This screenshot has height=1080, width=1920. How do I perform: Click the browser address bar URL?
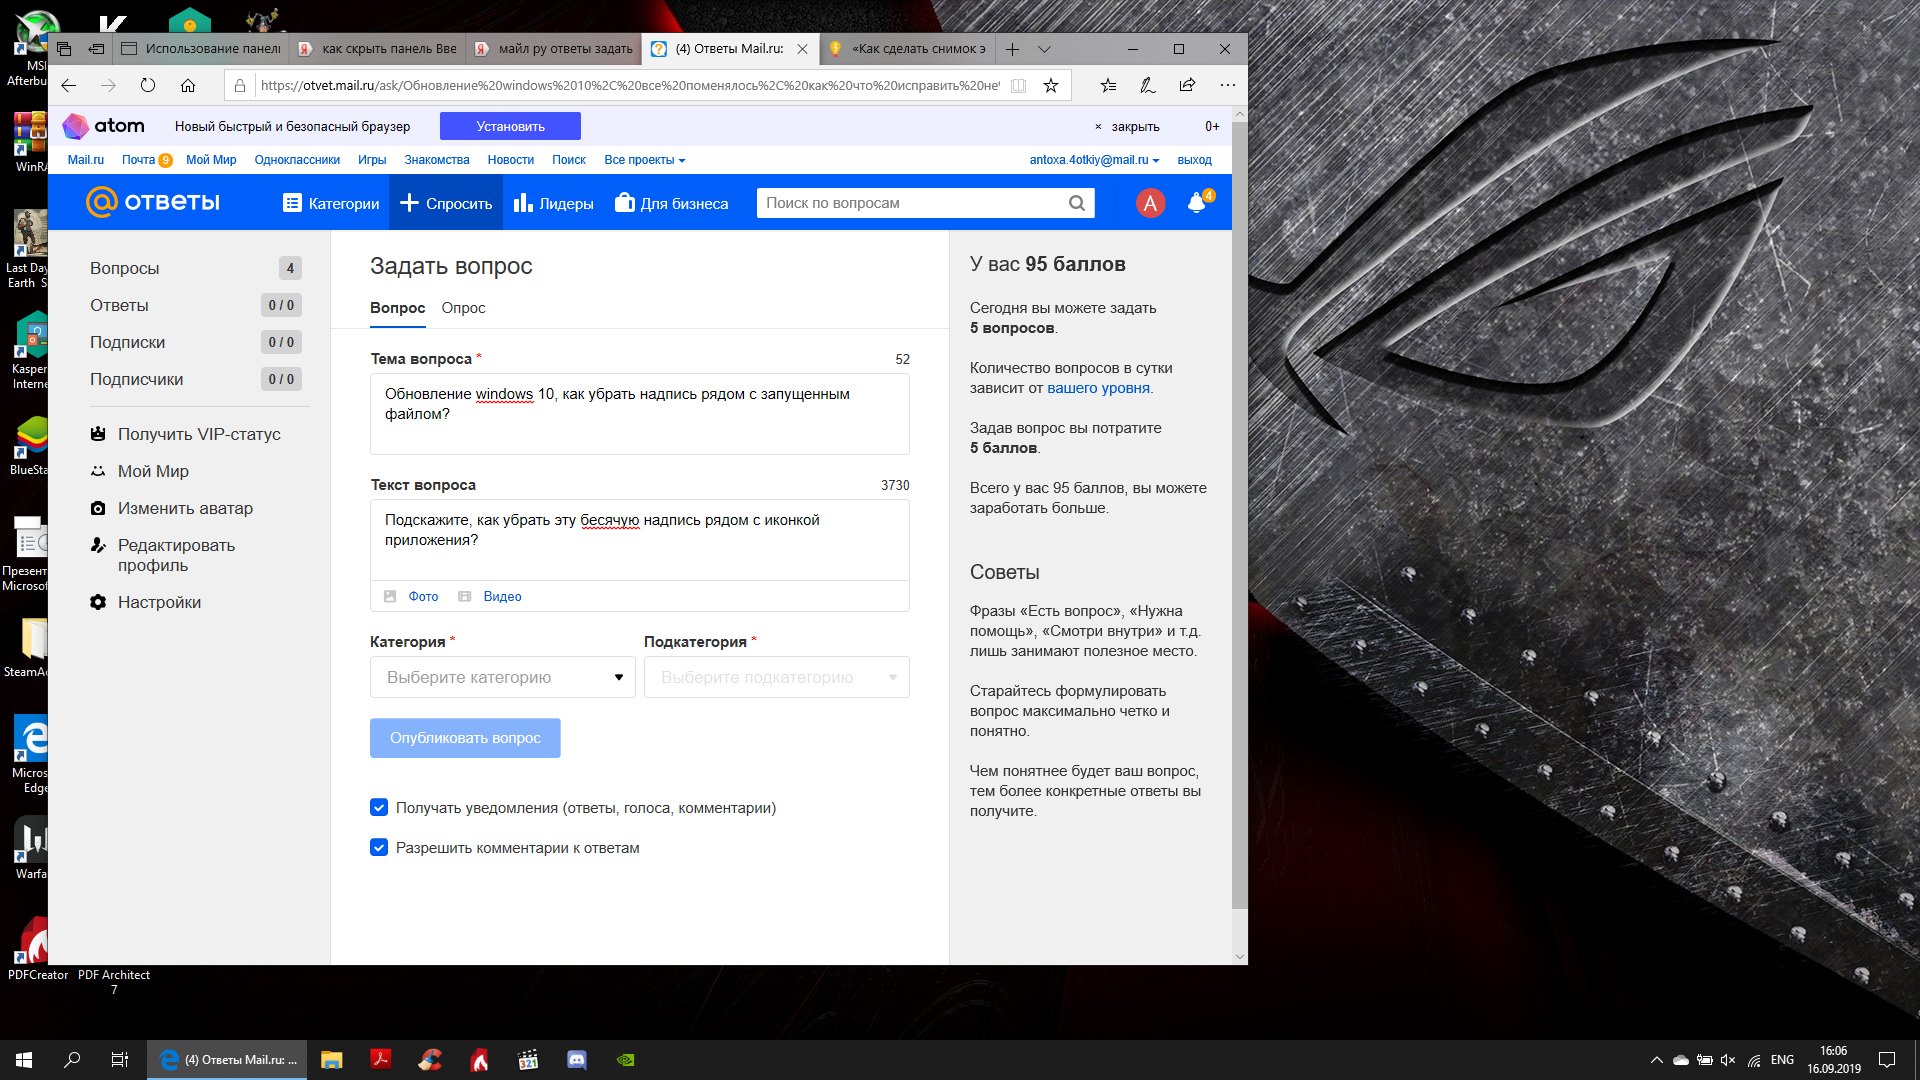coord(630,86)
